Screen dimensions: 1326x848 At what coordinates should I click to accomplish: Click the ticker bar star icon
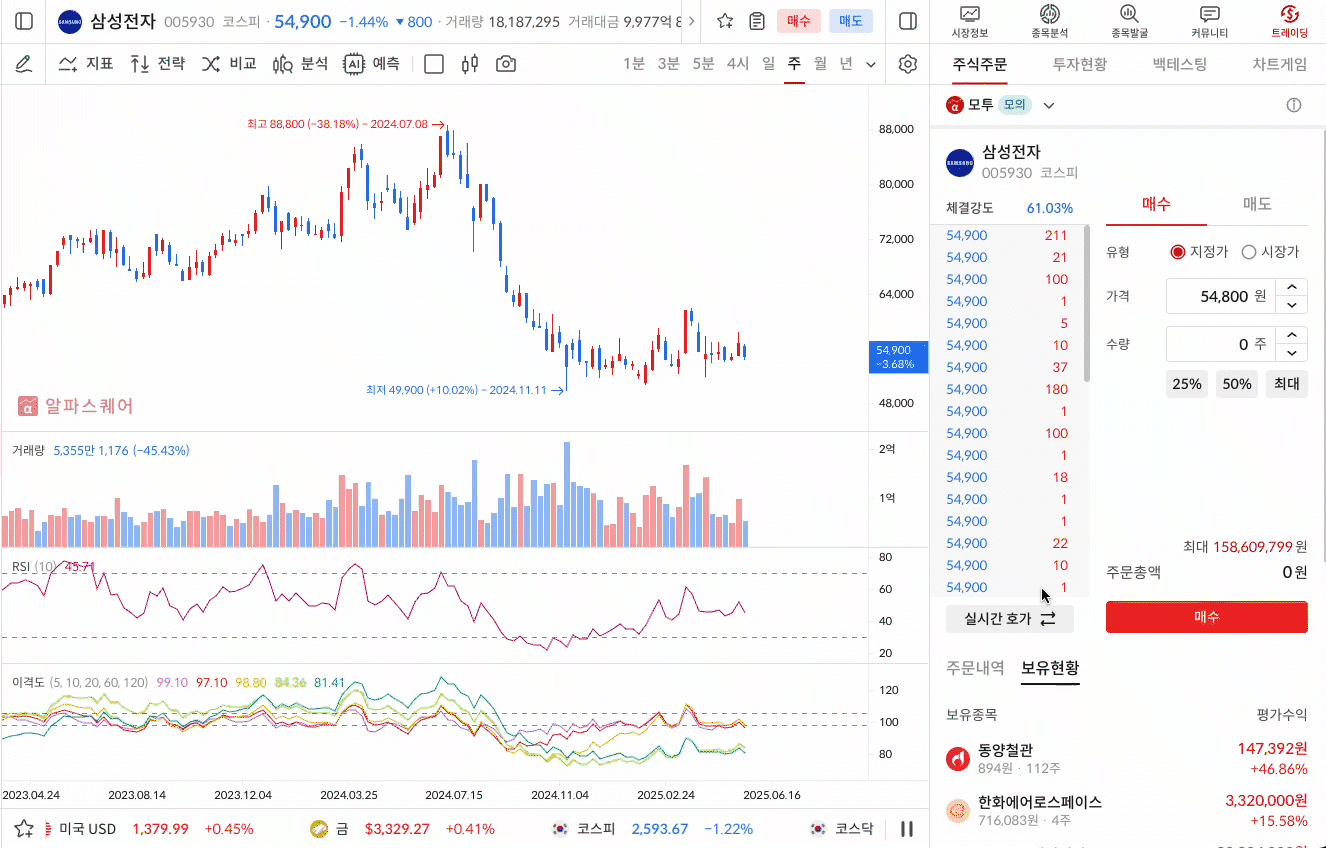24,828
